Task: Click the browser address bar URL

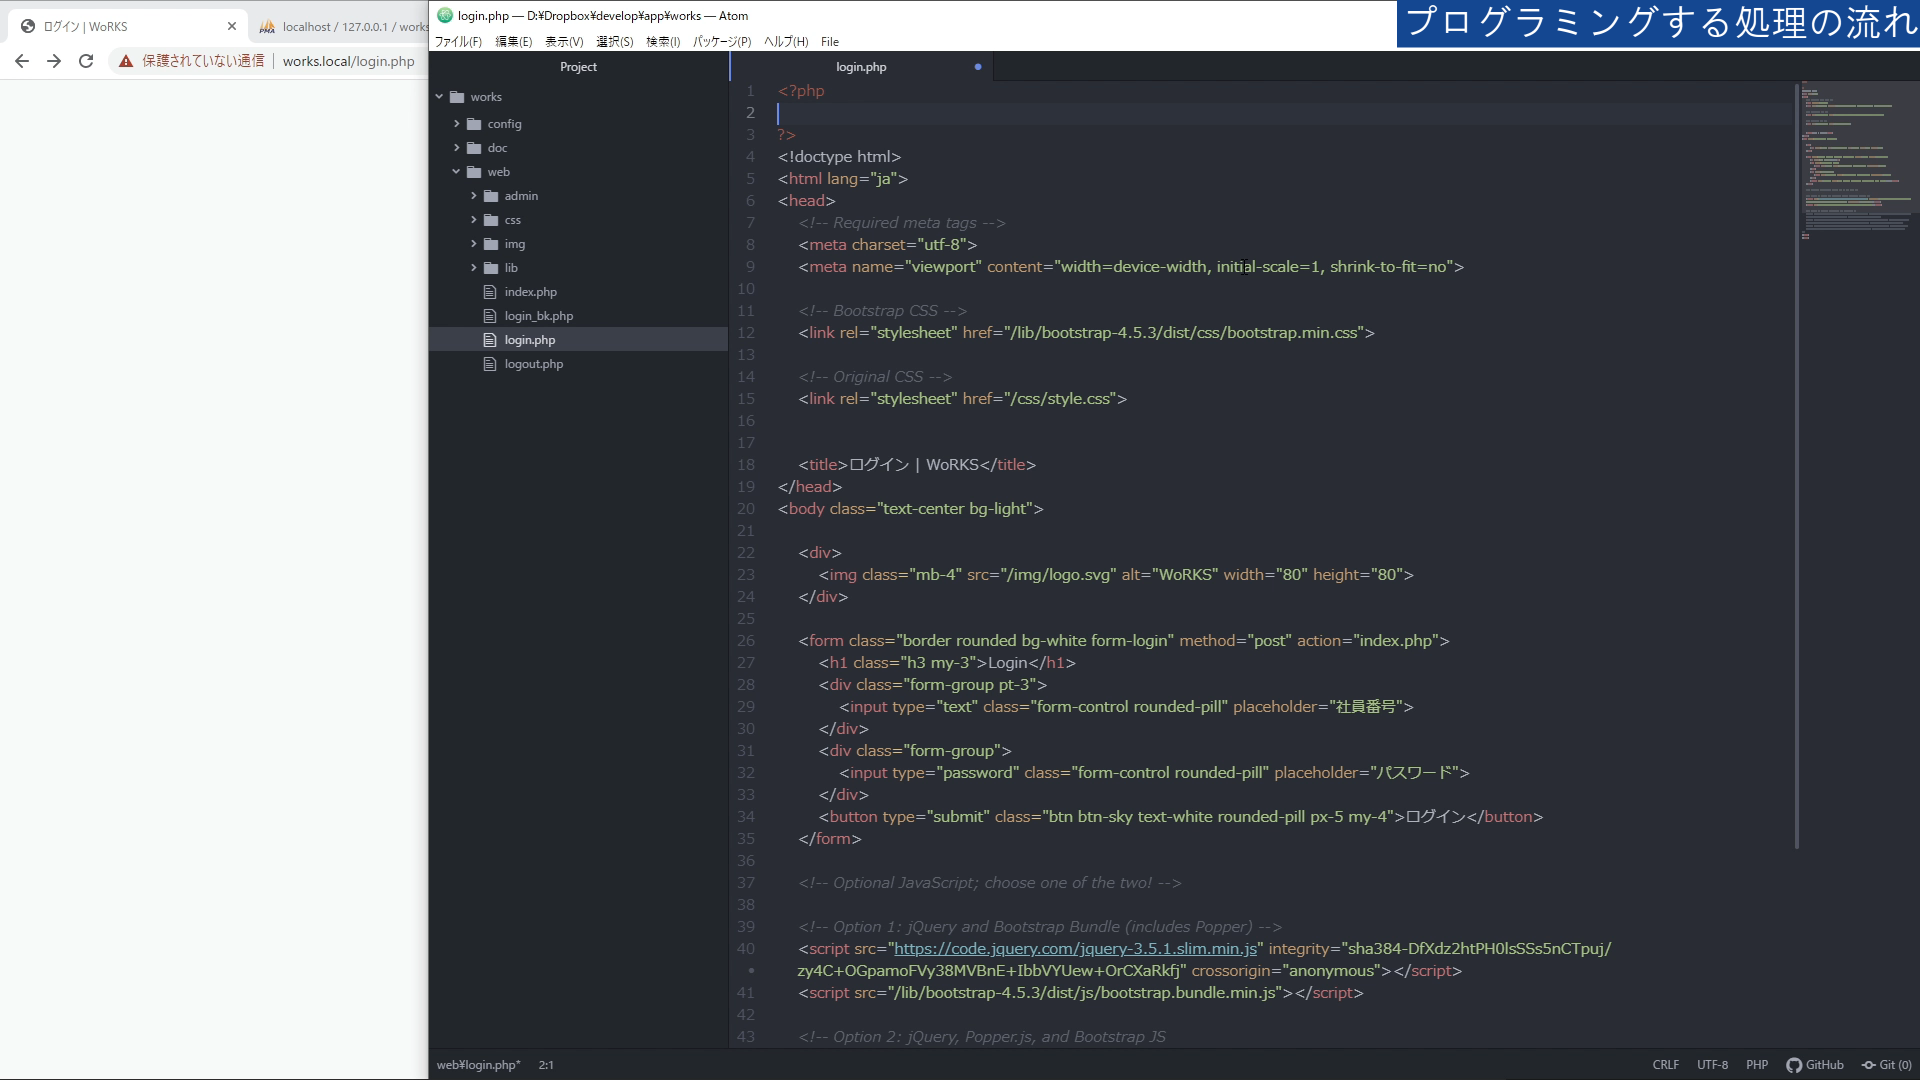Action: pyautogui.click(x=348, y=61)
